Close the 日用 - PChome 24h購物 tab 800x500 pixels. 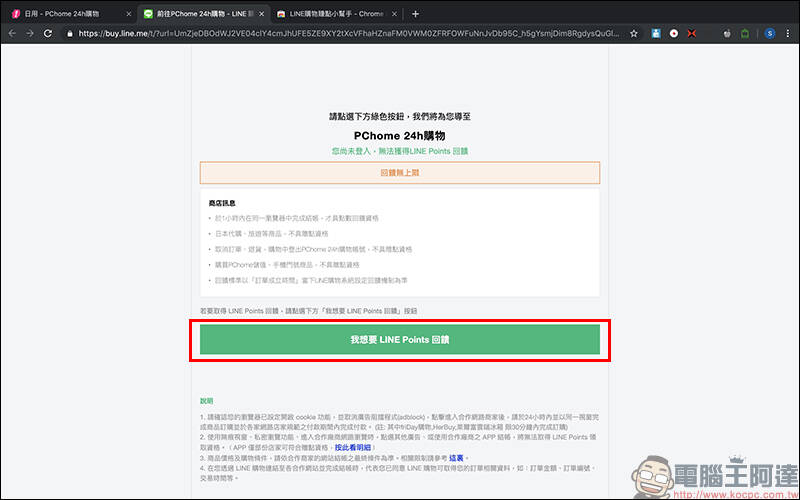click(x=129, y=14)
